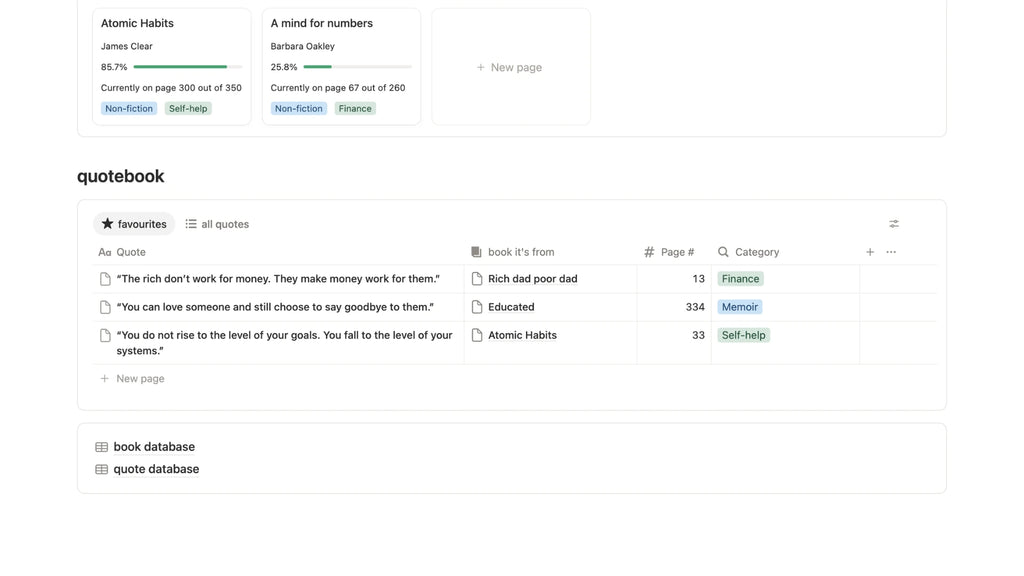Screen dimensions: 1024x576
Task: Select quote "You can love someone and still"
Action: [276, 307]
